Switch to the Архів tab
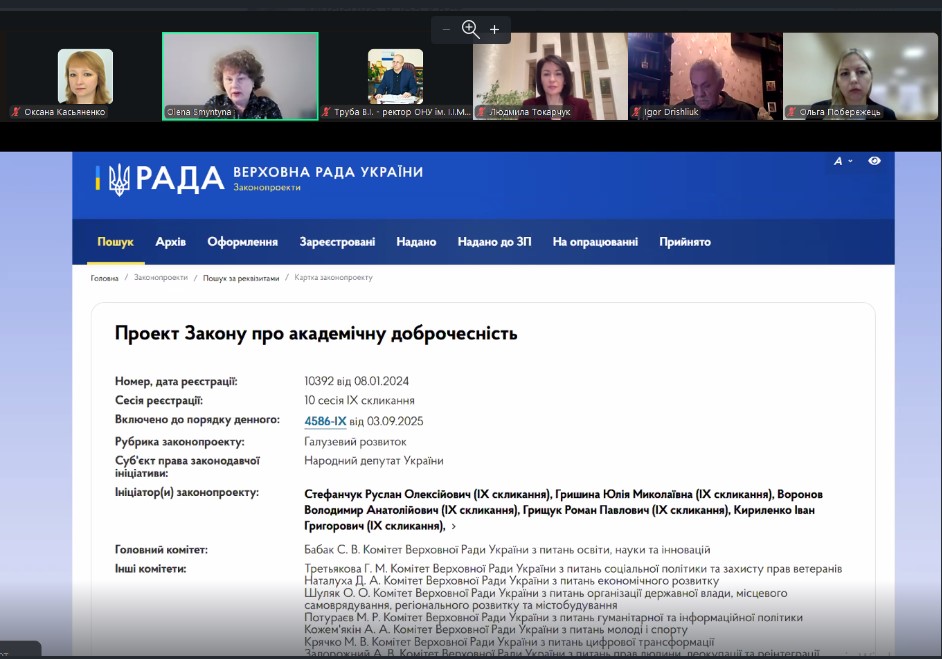942x659 pixels. point(170,242)
